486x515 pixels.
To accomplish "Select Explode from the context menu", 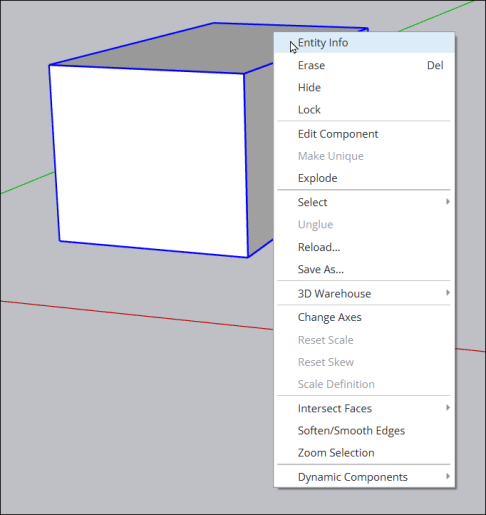I will click(x=364, y=178).
